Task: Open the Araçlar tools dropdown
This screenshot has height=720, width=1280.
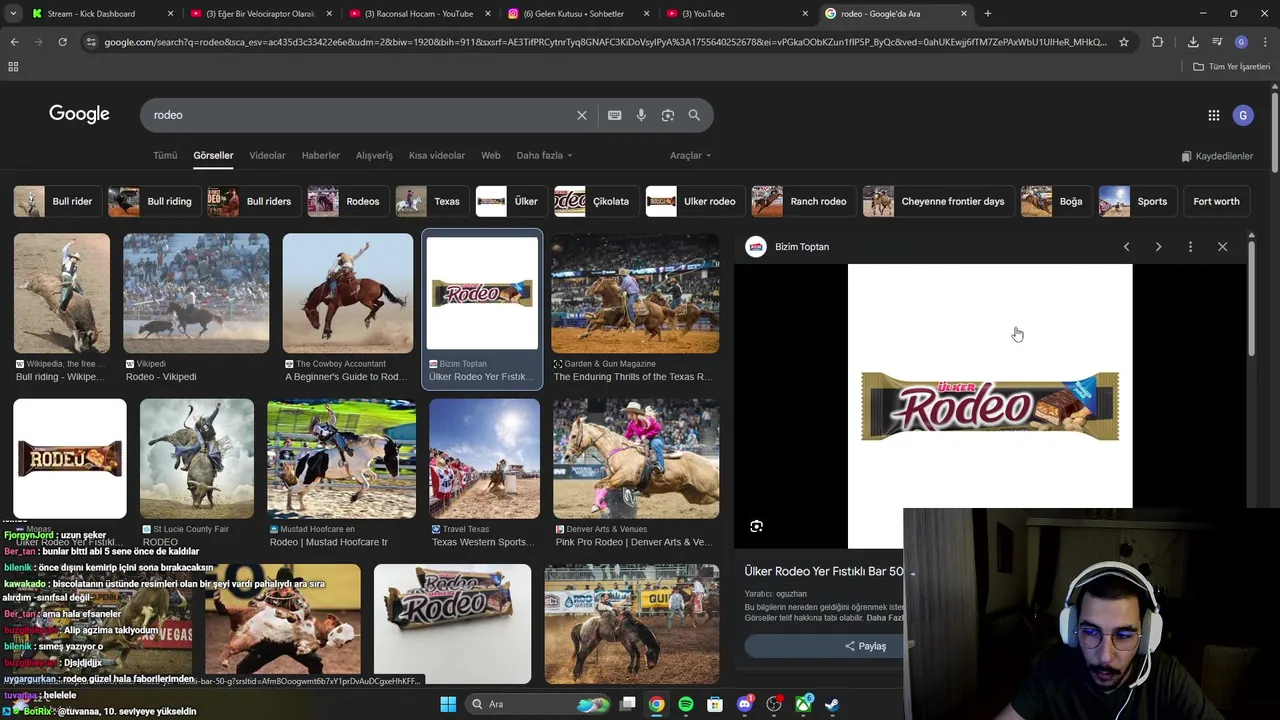Action: 690,156
